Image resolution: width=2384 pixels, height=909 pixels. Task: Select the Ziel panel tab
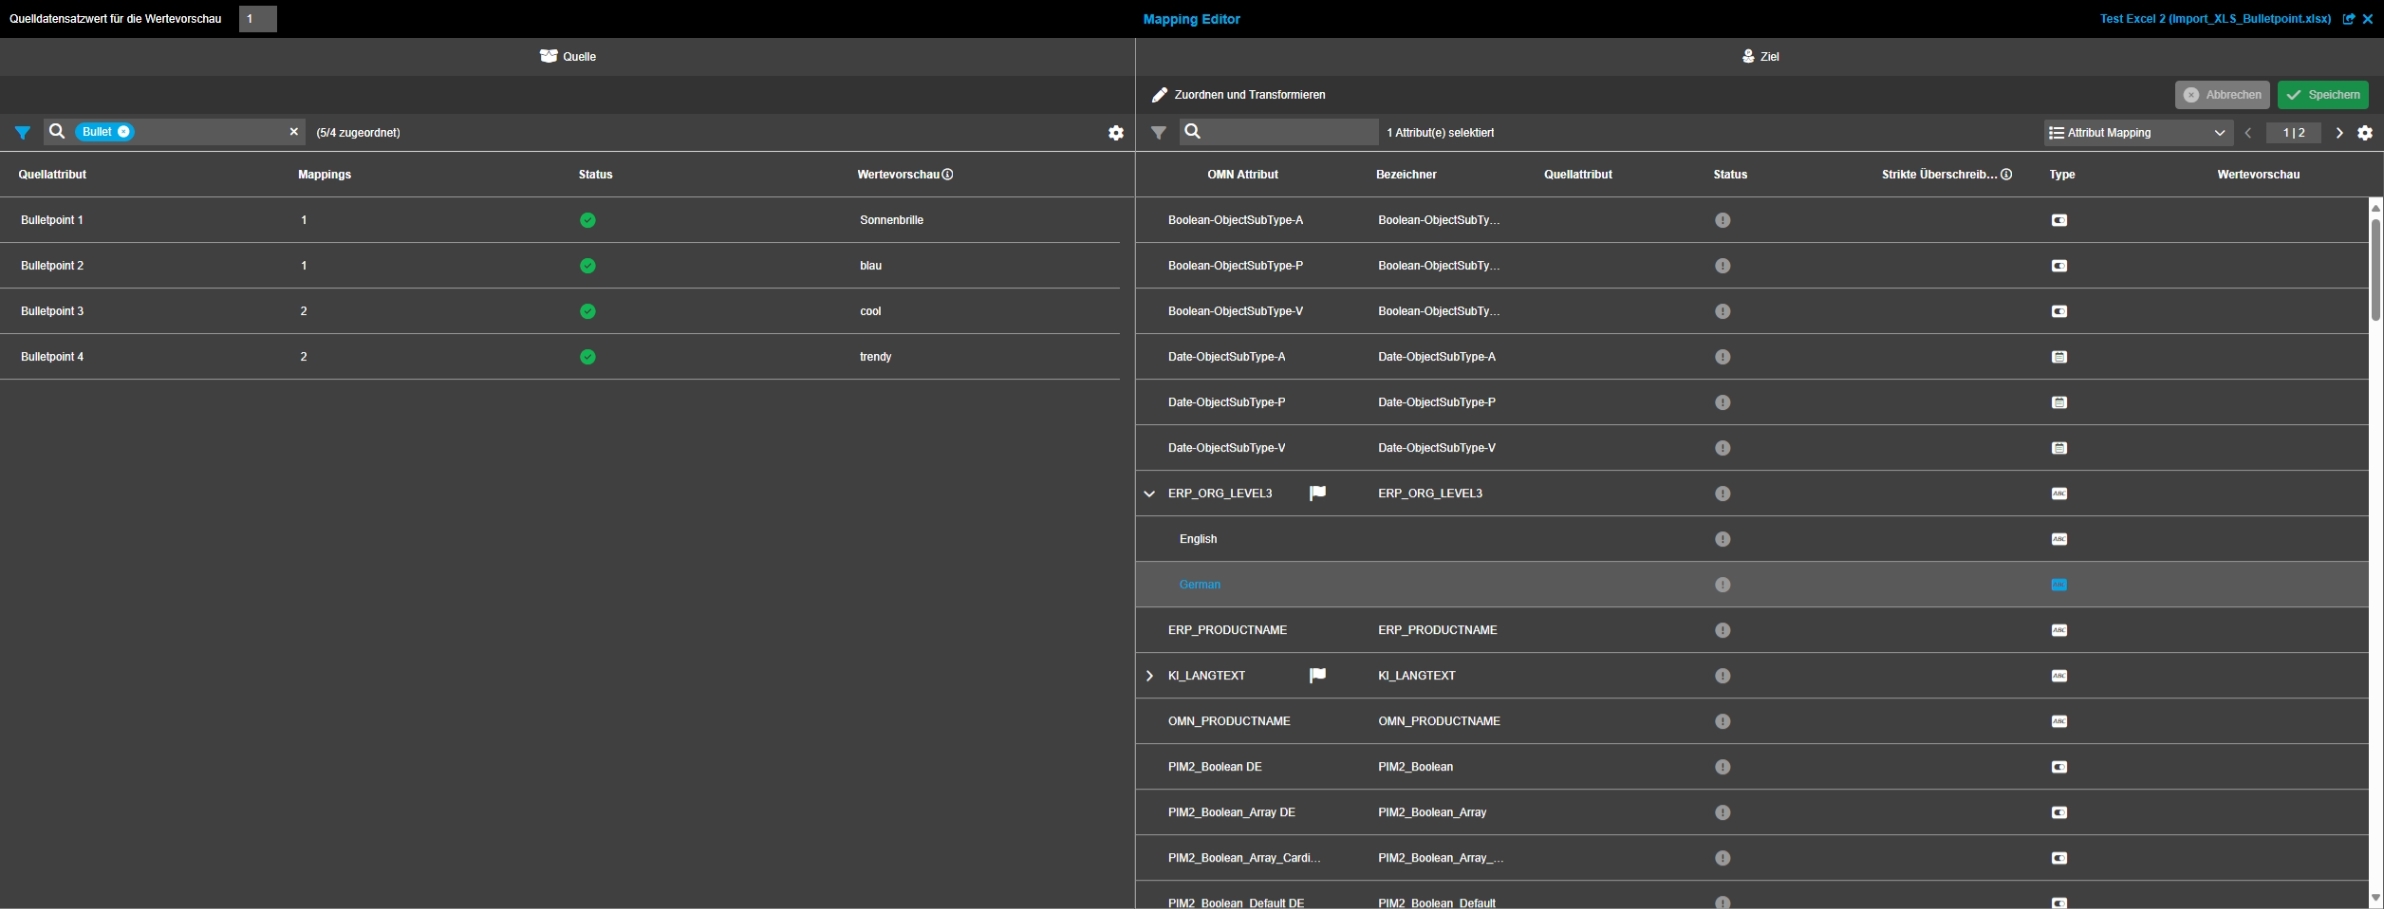(x=1760, y=57)
